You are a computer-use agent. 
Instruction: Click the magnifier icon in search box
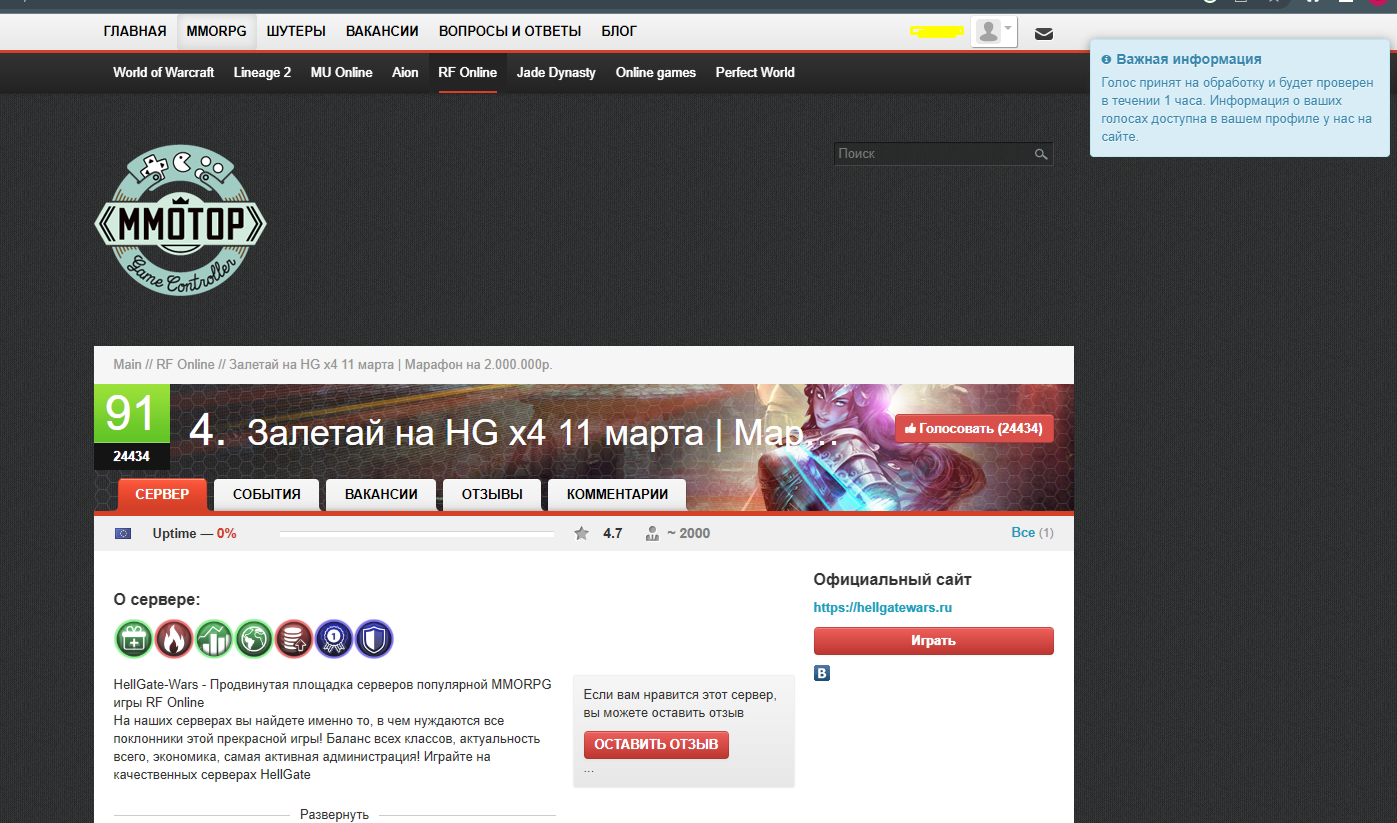tap(1041, 154)
